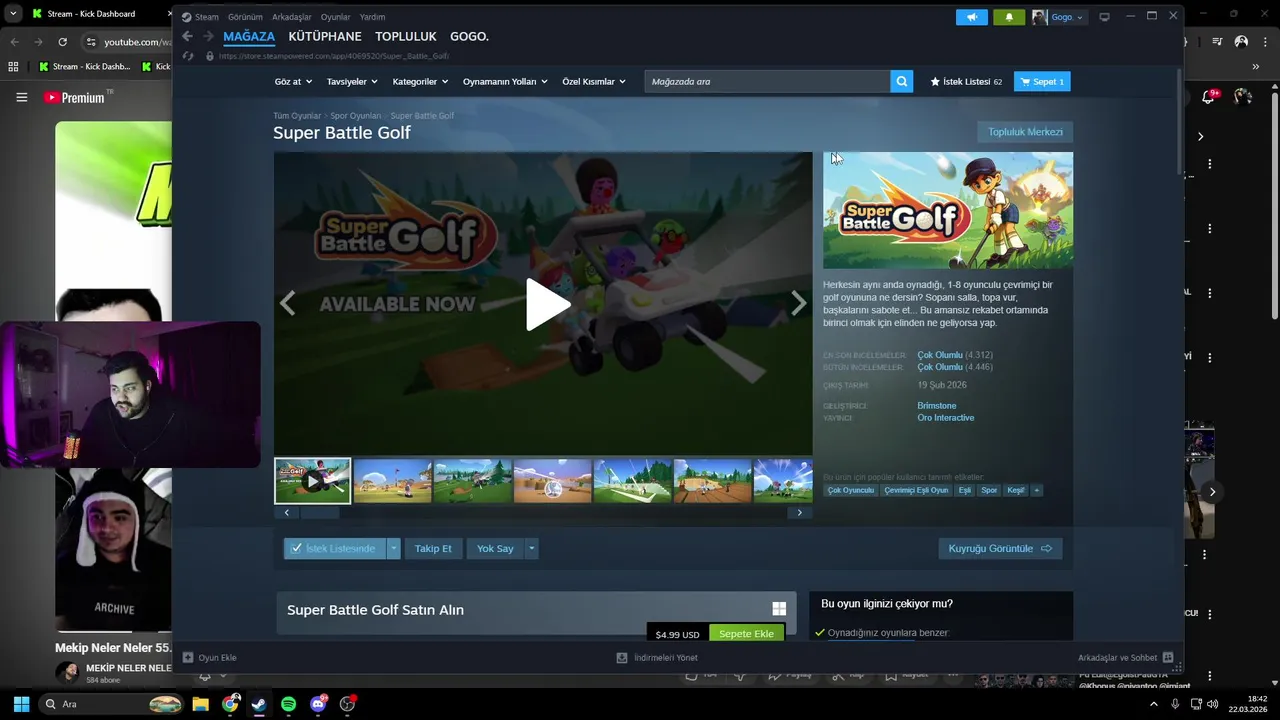The image size is (1280, 720).
Task: Click the YouTube Premium logo
Action: pos(74,97)
